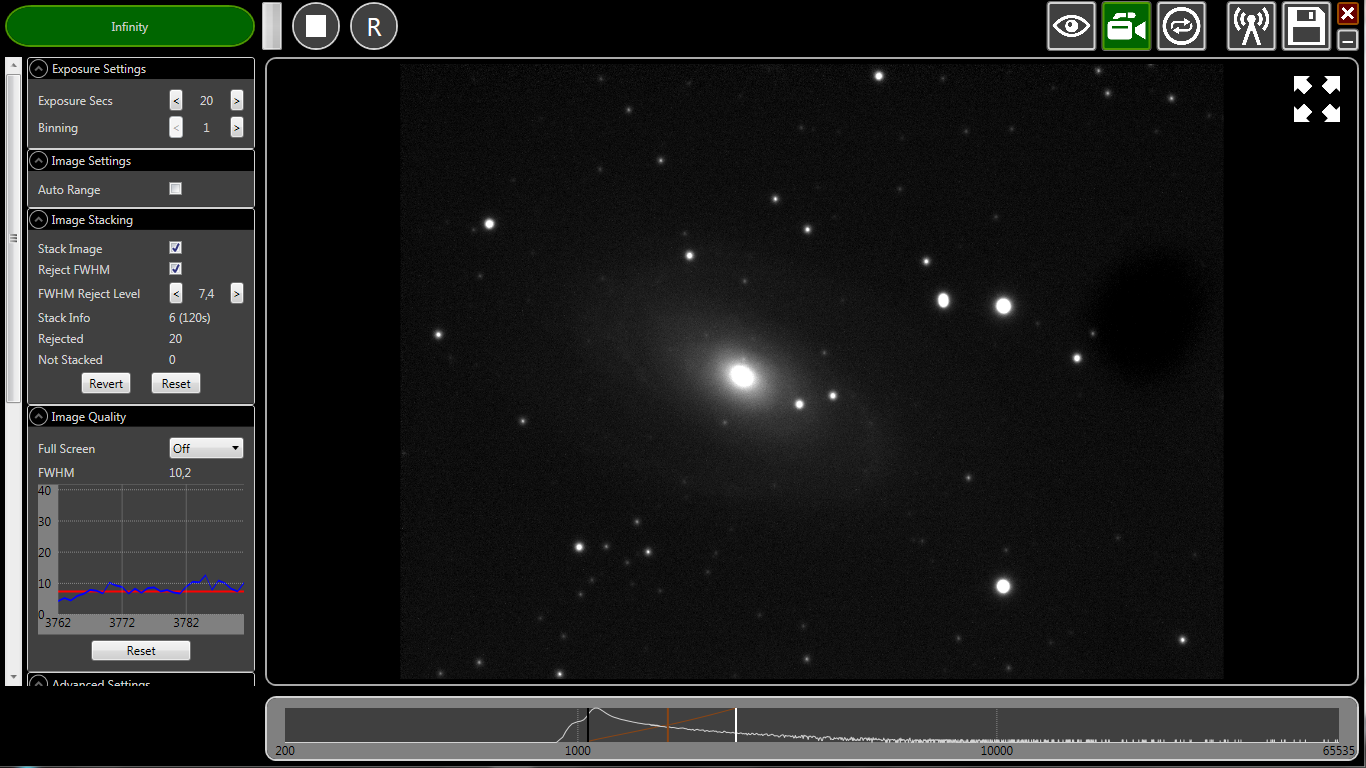Click the graph x-axis label 3772

pyautogui.click(x=122, y=623)
